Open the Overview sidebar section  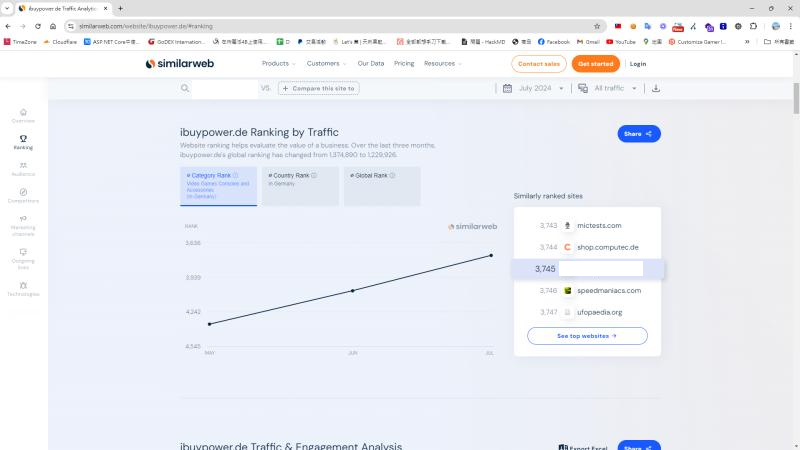point(23,115)
